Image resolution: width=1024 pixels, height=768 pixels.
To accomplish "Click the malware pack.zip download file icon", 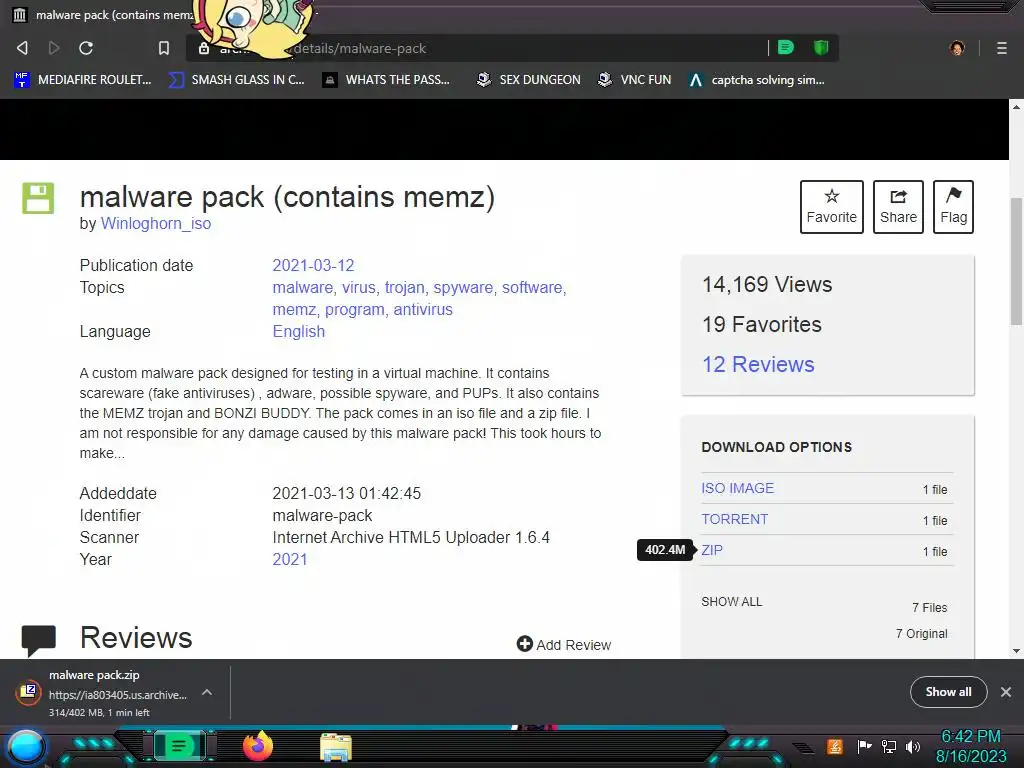I will (29, 692).
